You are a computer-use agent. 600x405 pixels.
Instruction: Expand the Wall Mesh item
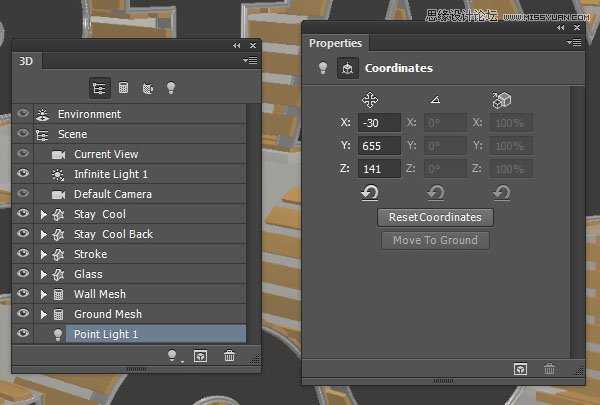coord(44,294)
